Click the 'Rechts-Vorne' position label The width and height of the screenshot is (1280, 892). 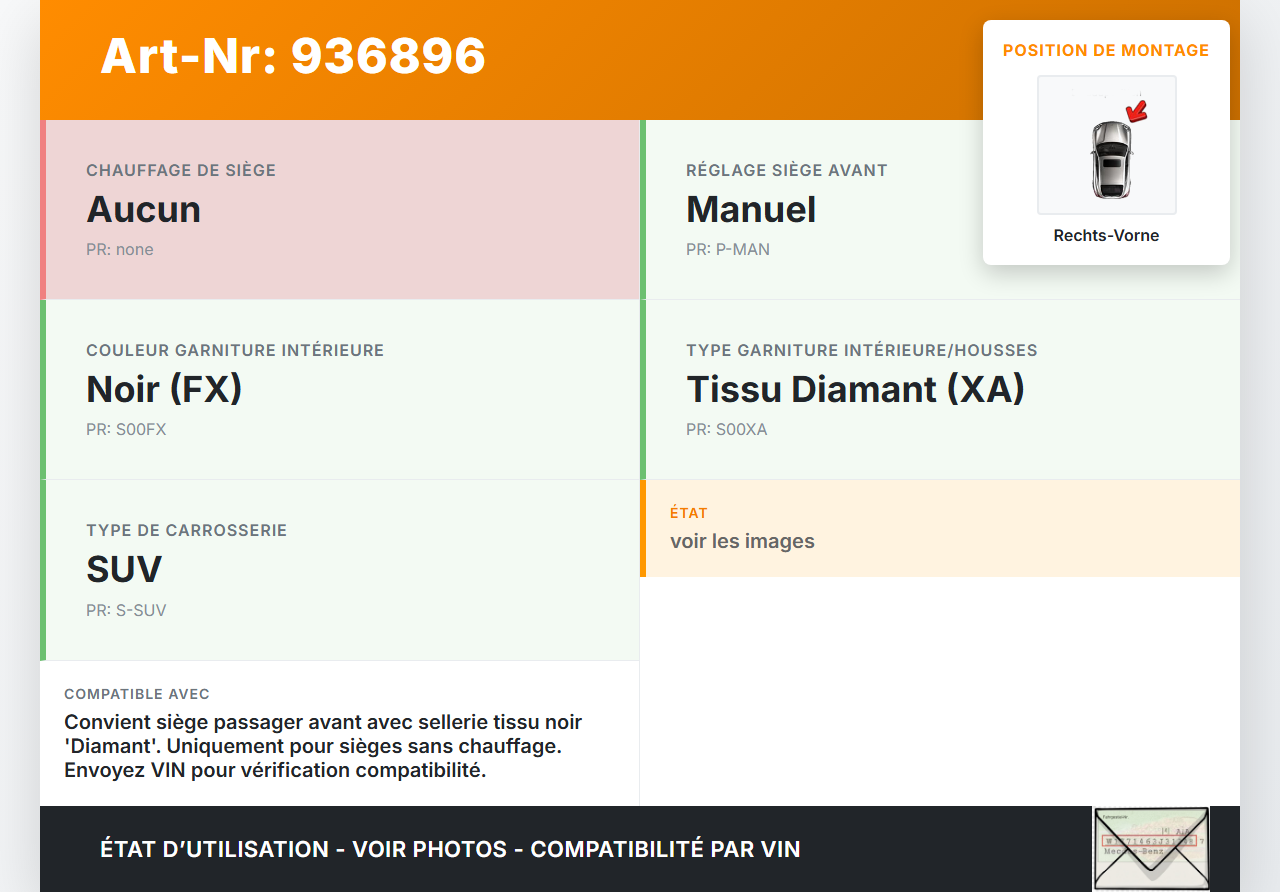tap(1106, 236)
